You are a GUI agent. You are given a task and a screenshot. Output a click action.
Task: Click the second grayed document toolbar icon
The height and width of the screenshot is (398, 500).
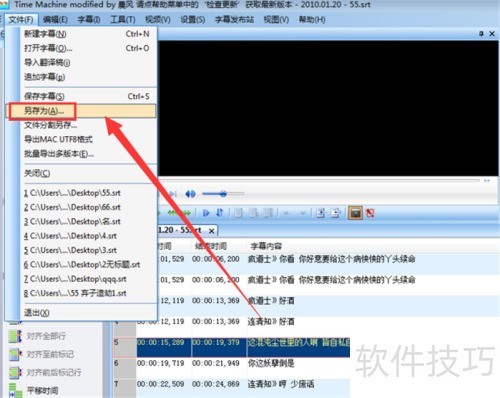point(253,213)
